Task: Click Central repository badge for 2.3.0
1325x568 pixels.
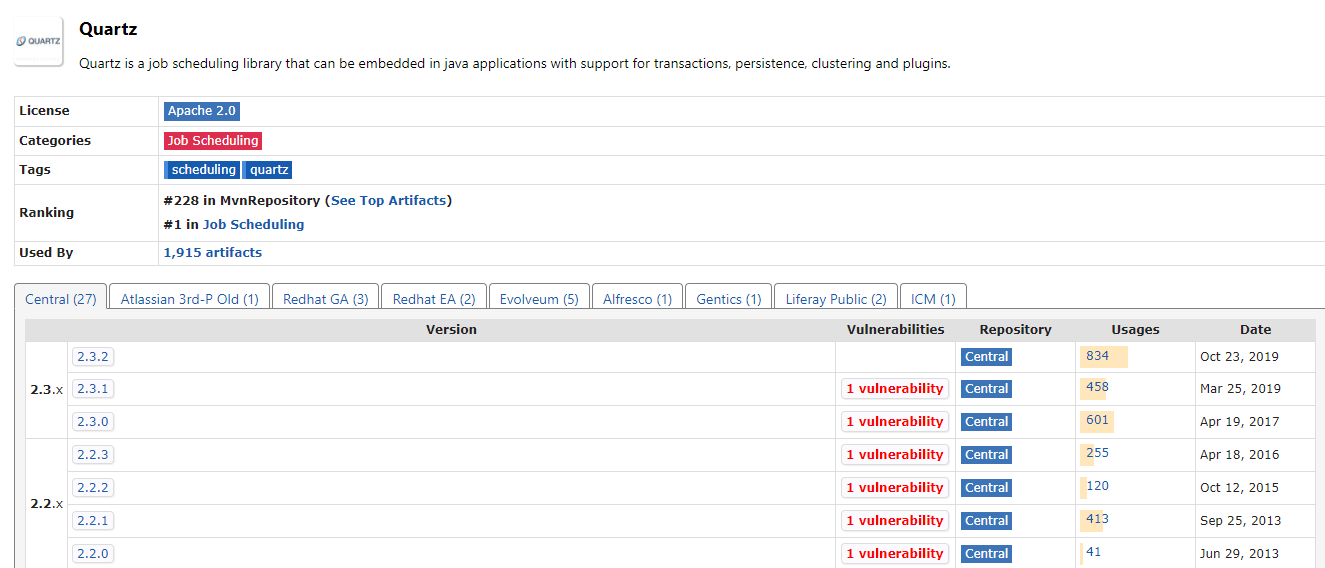Action: pos(986,422)
